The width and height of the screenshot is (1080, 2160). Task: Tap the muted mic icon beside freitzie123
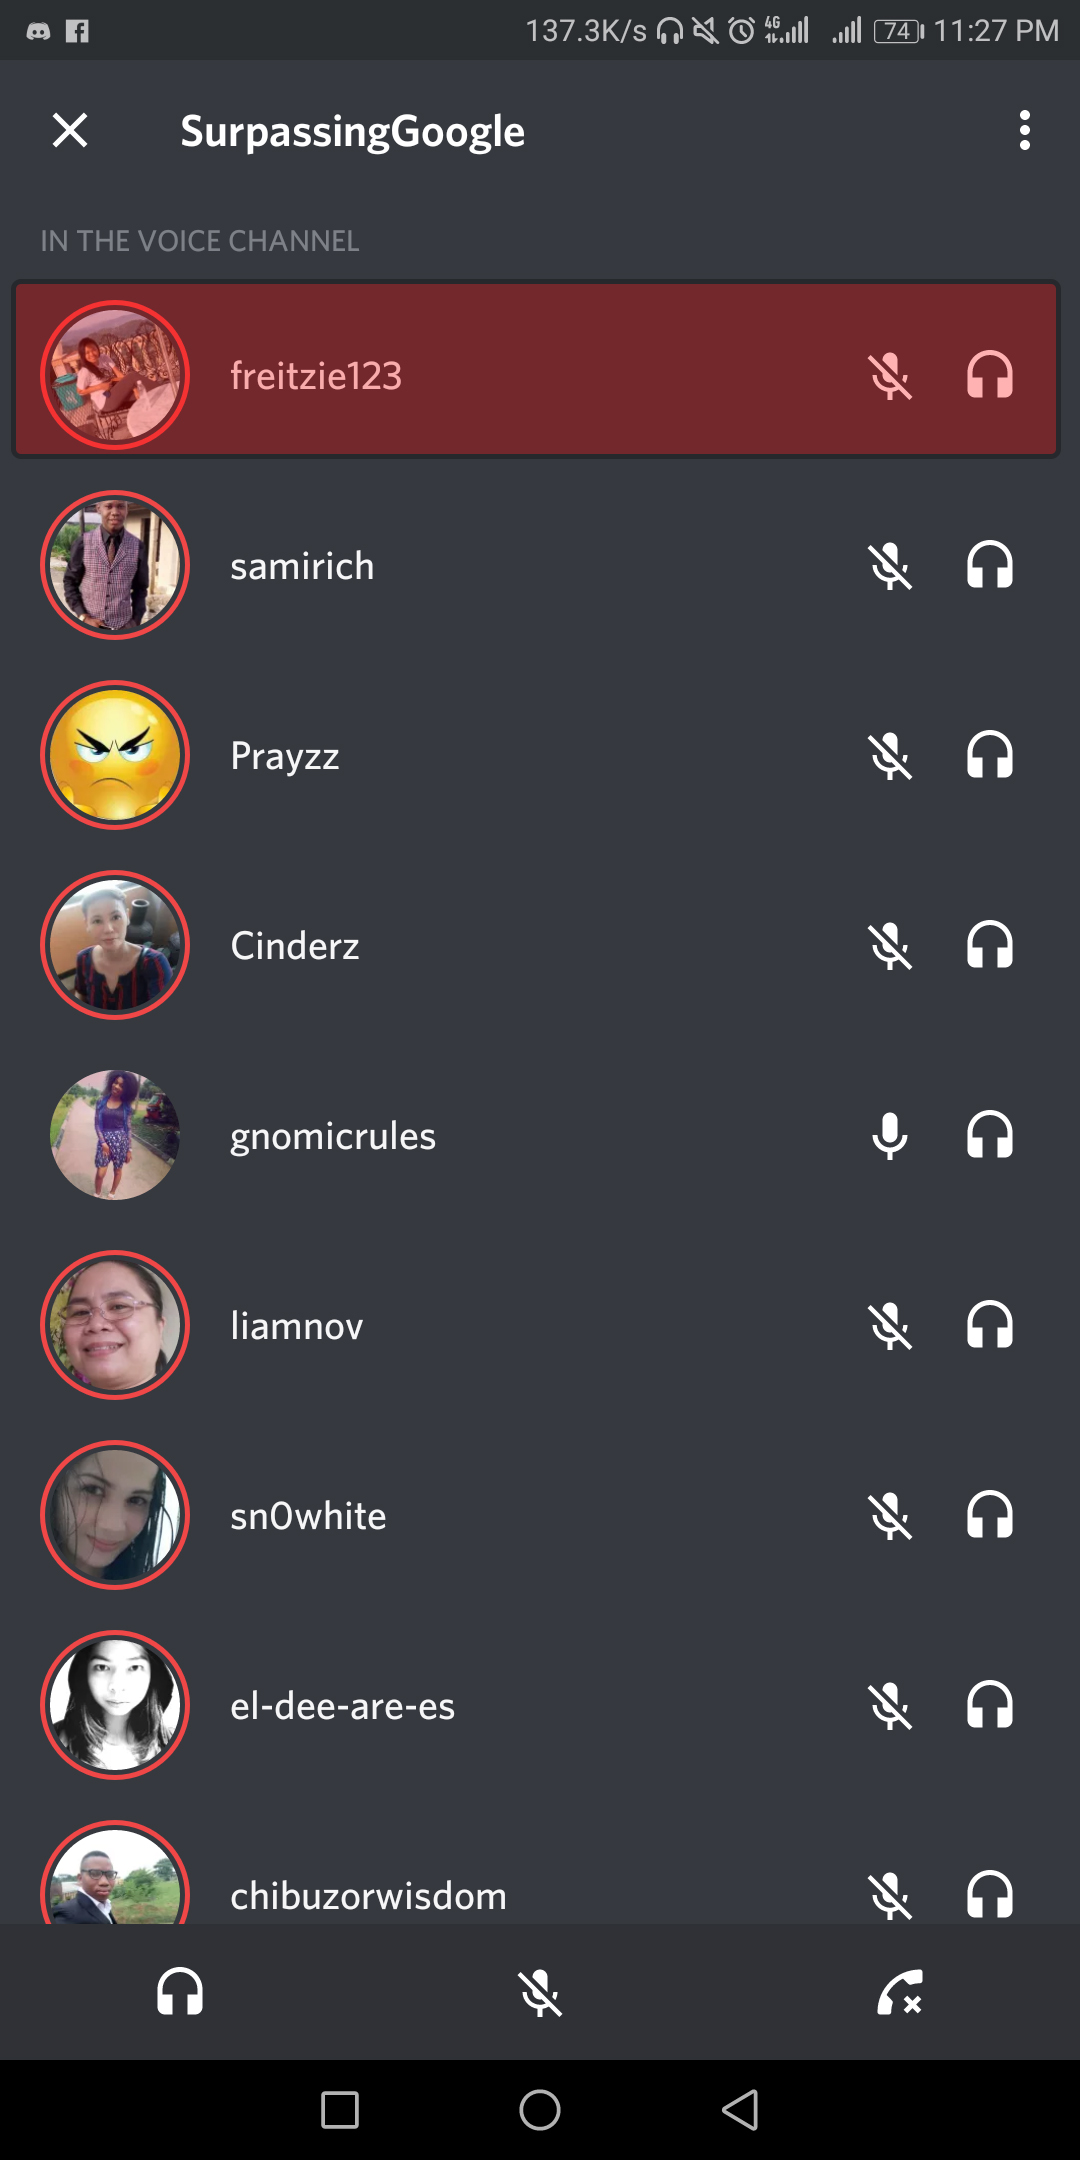(x=889, y=376)
